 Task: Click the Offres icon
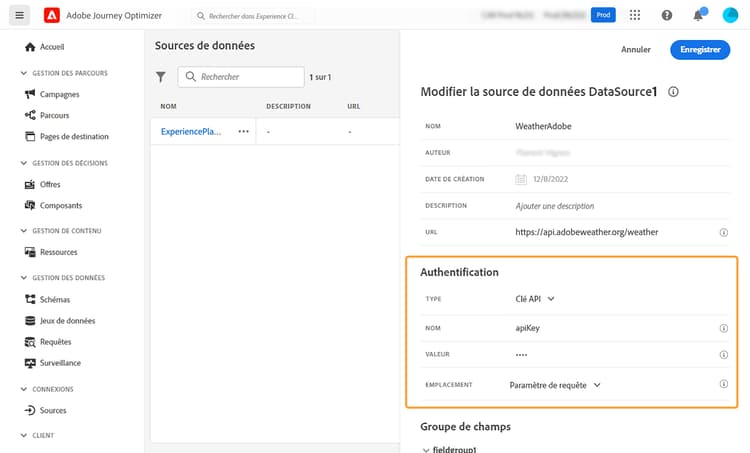[x=30, y=184]
